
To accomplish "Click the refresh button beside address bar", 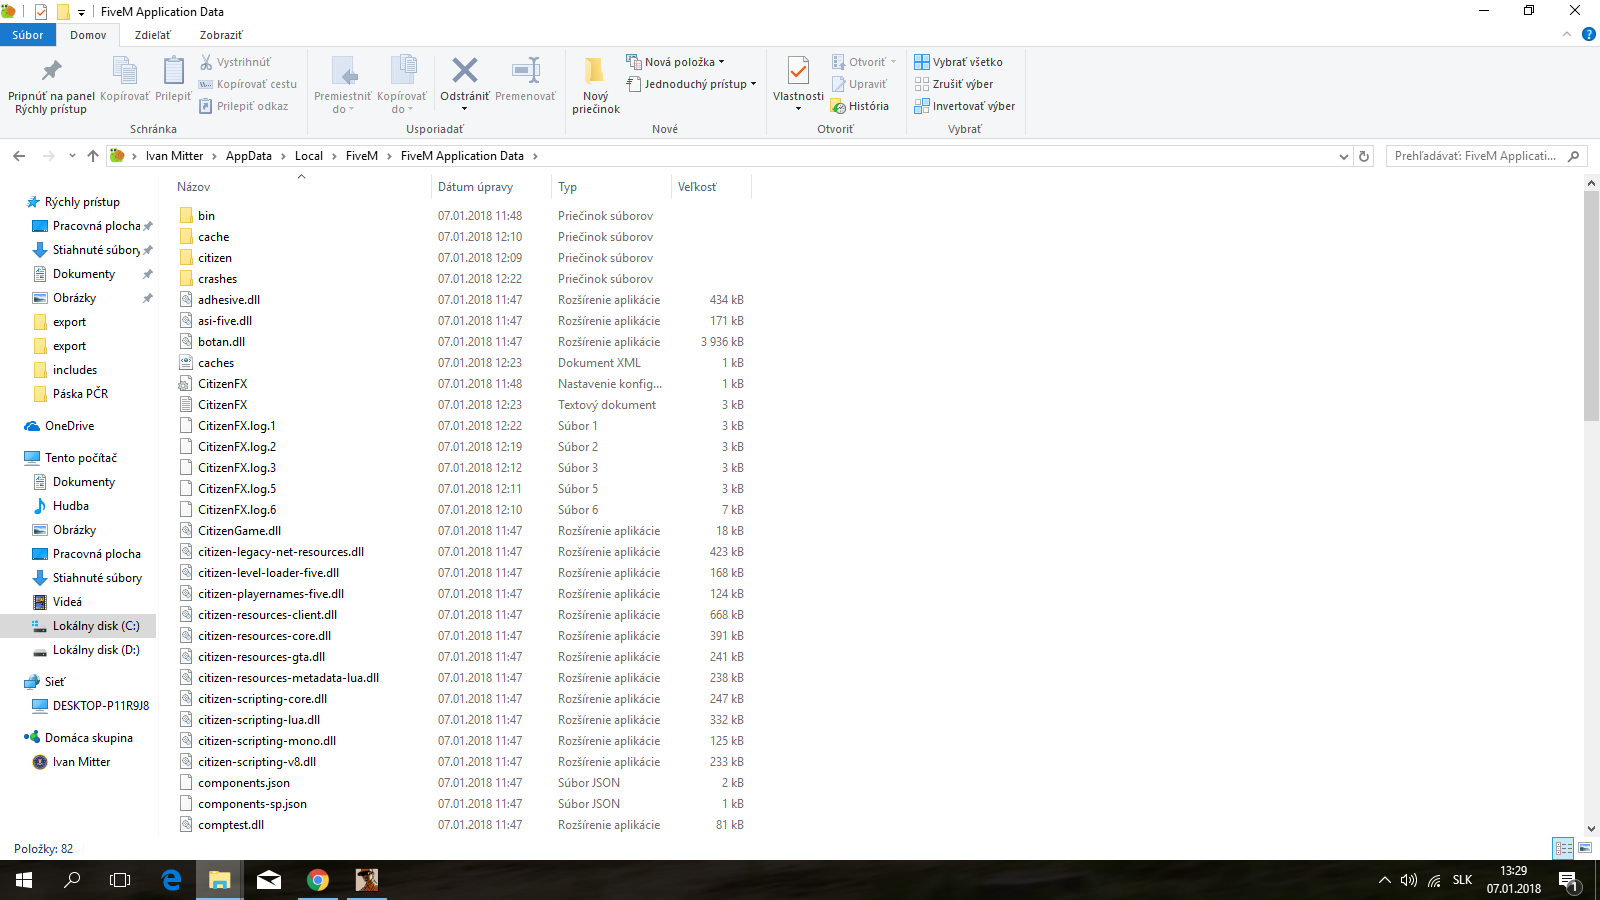I will tap(1363, 156).
